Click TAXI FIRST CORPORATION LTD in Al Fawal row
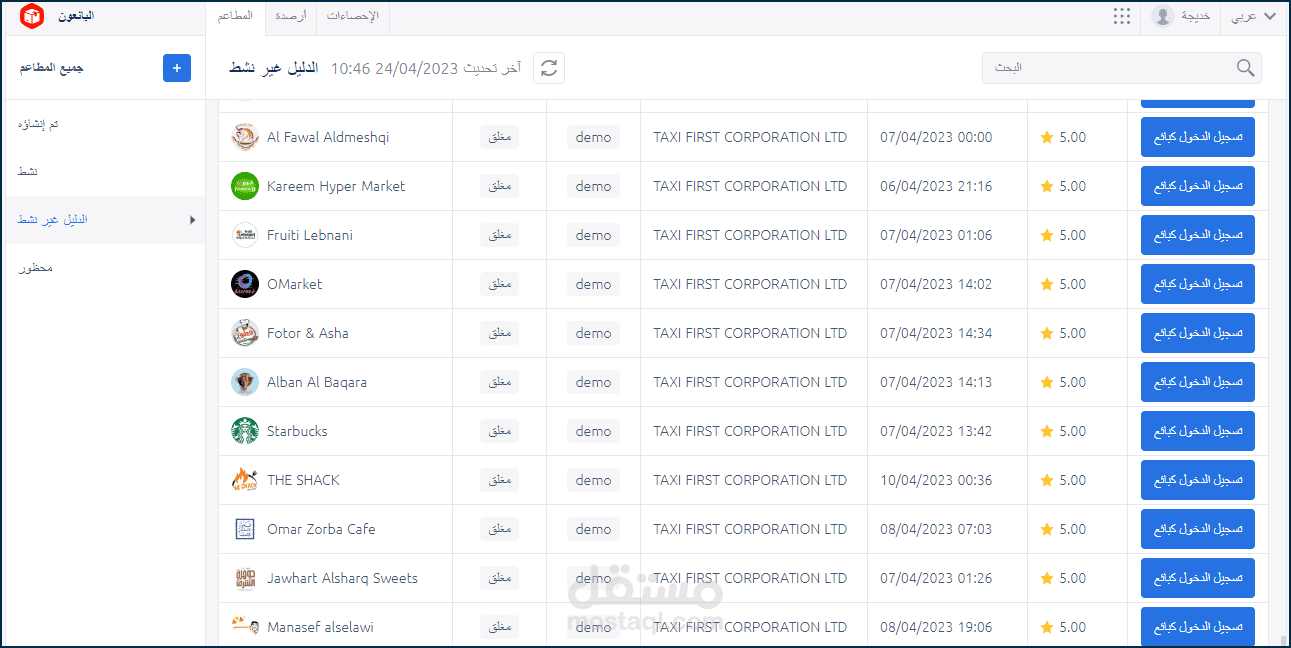Image resolution: width=1291 pixels, height=648 pixels. [x=750, y=137]
